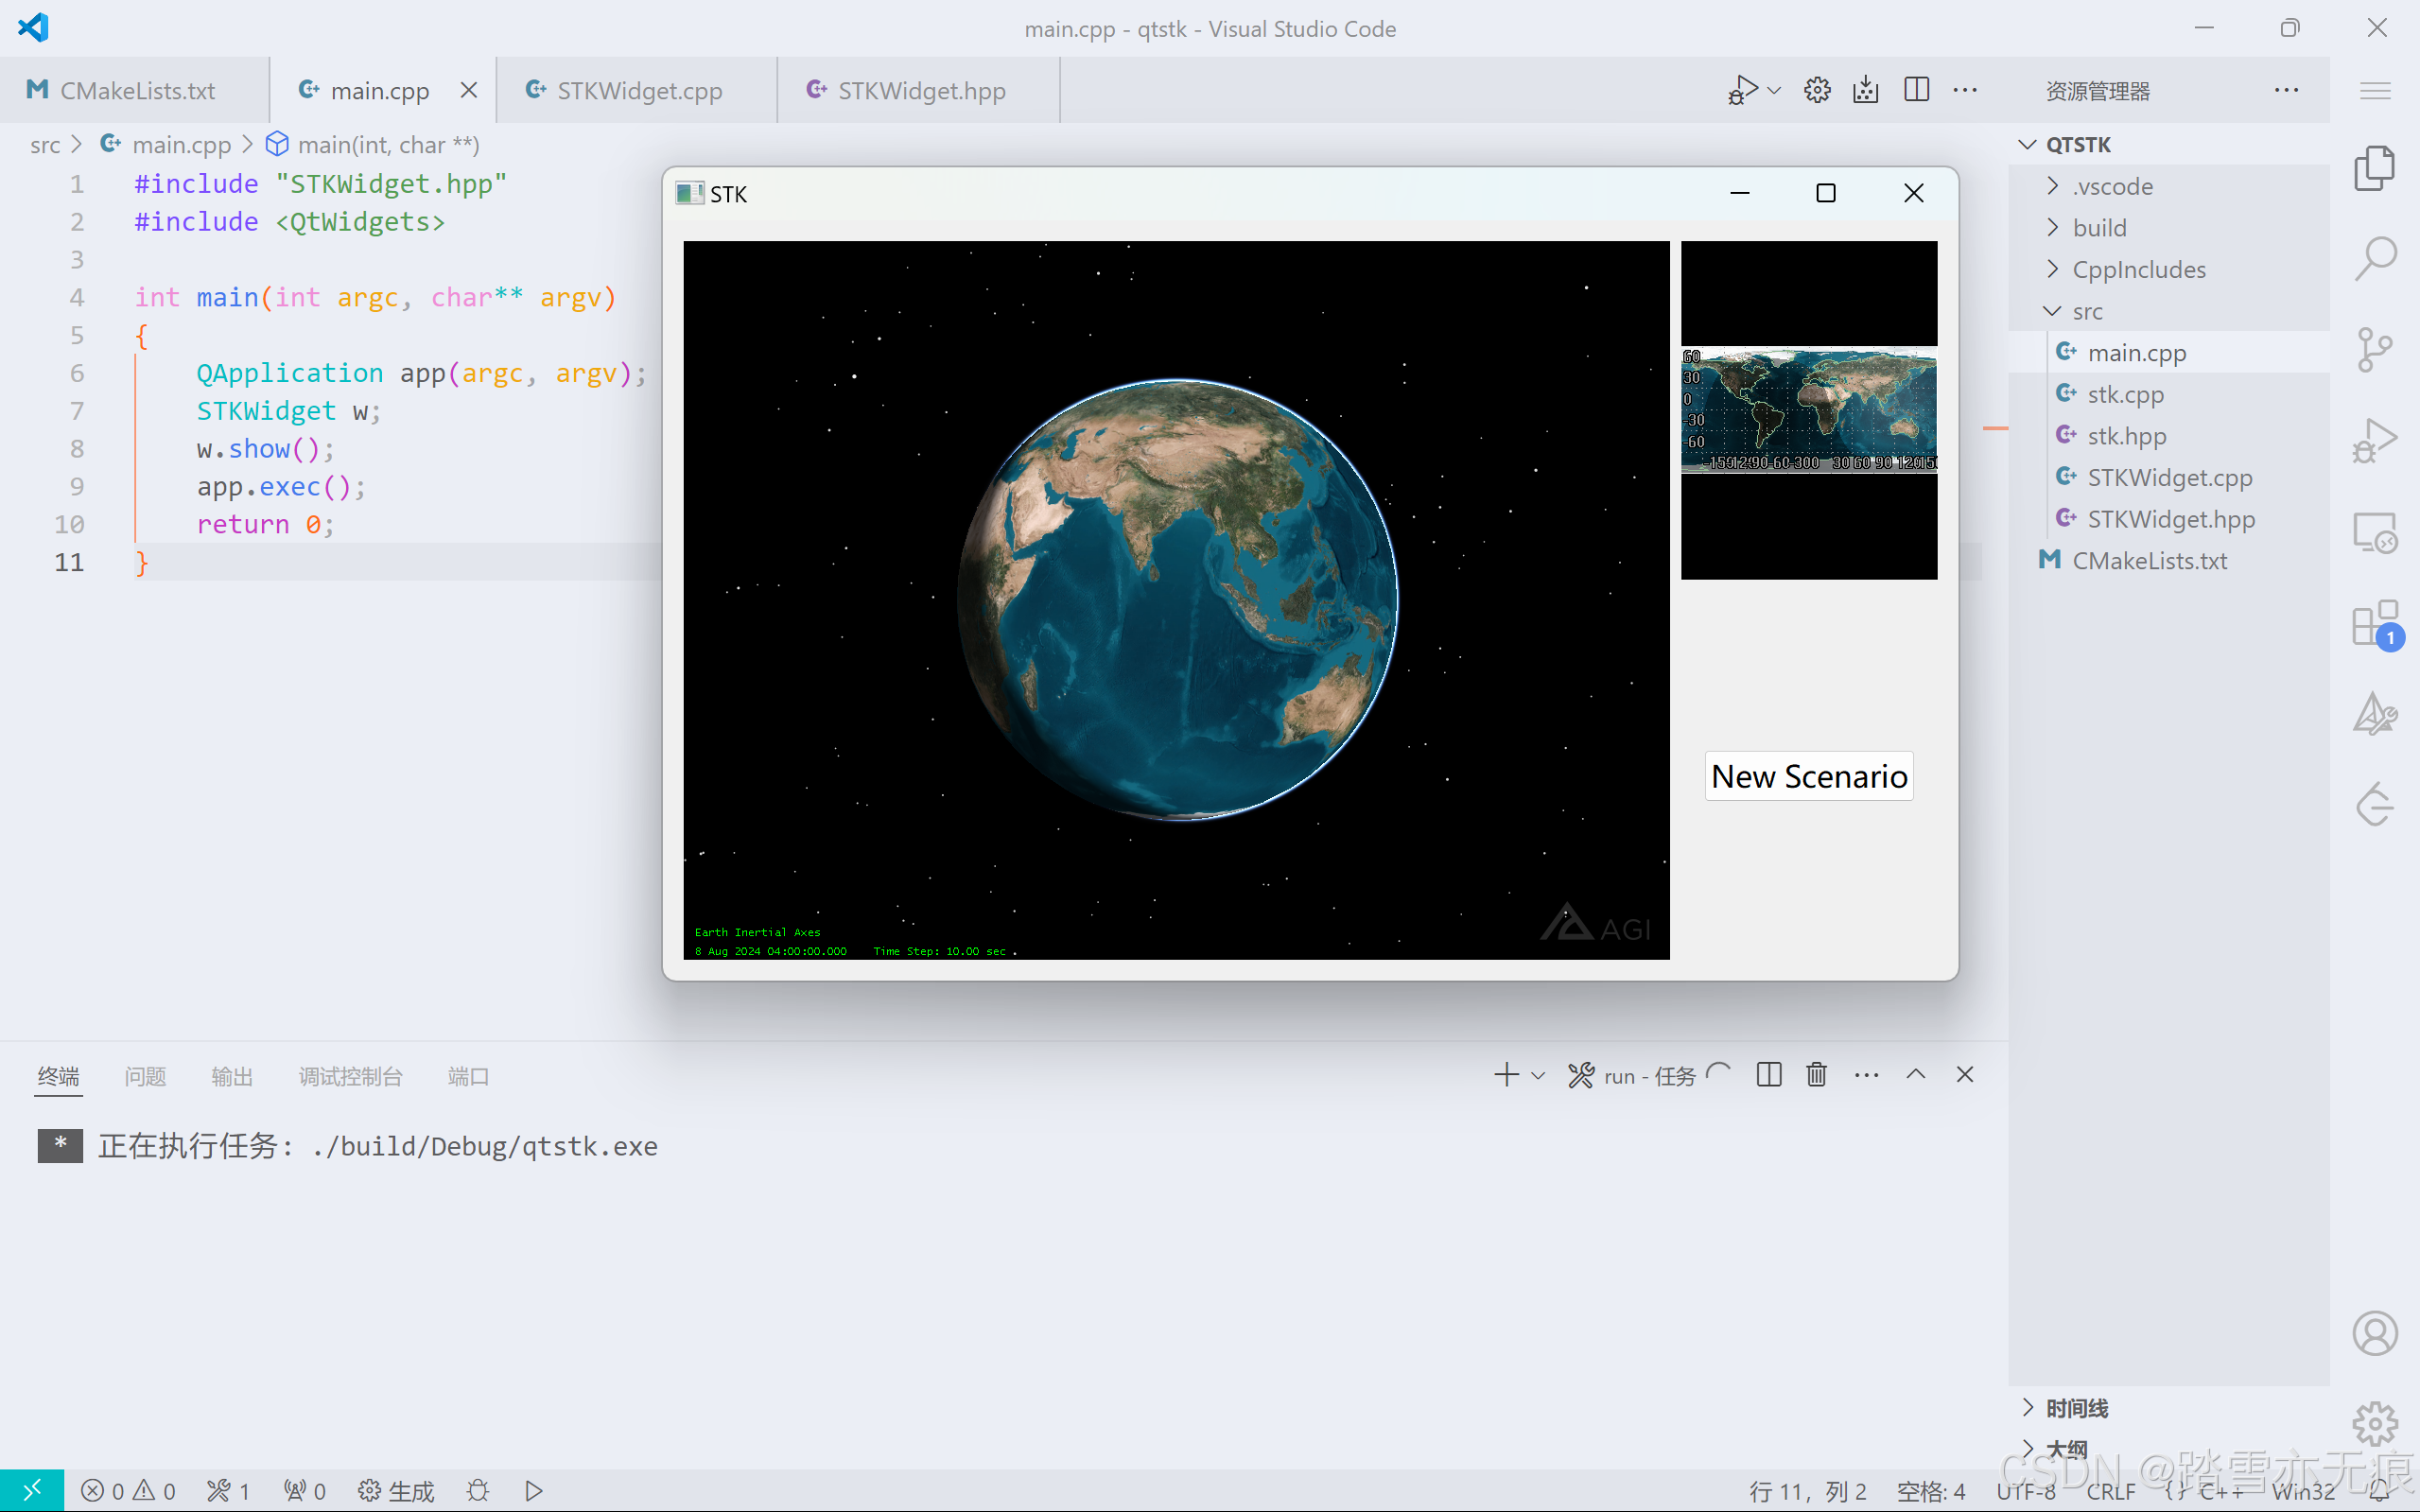2420x1512 pixels.
Task: Click the running tasks indicator in status bar
Action: (x=228, y=1491)
